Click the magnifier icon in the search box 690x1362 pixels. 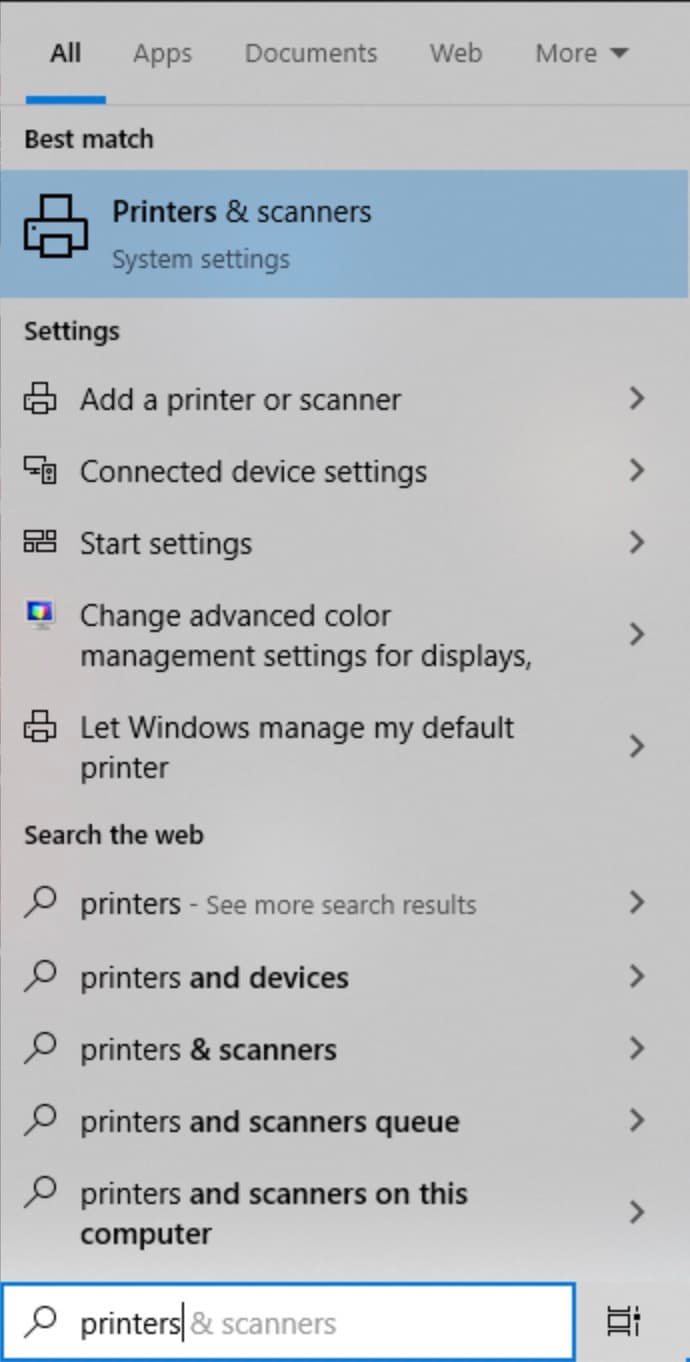click(x=40, y=1321)
